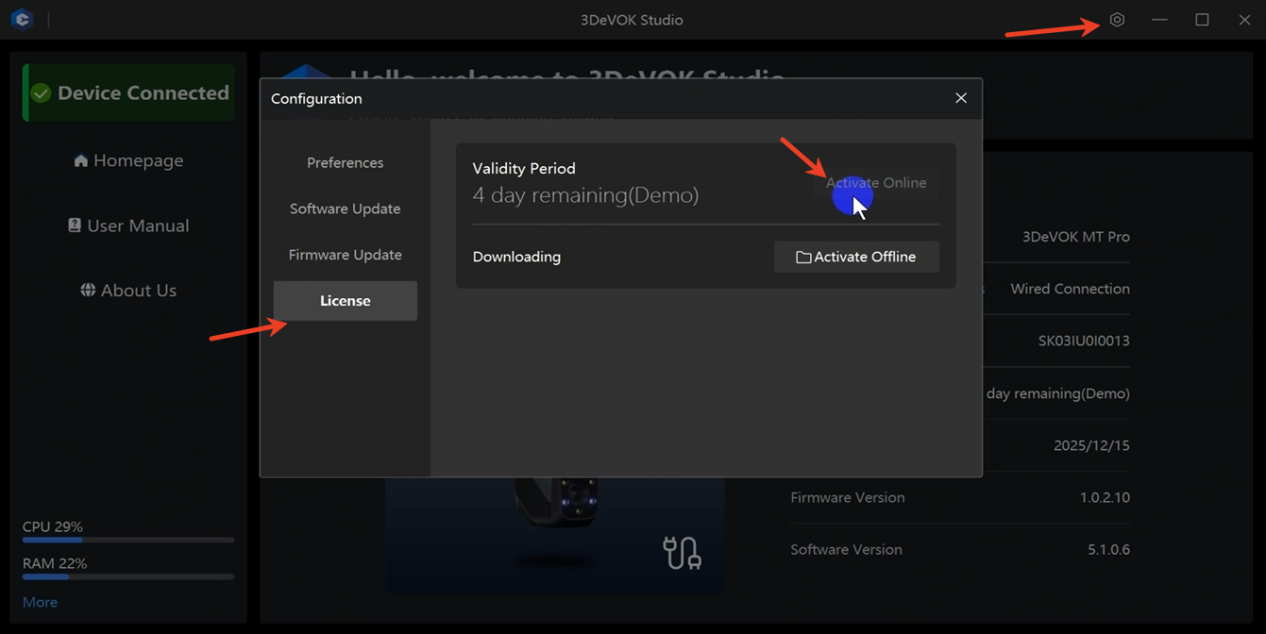Viewport: 1266px width, 634px height.
Task: Click RAM 22% label
Action: coord(54,564)
